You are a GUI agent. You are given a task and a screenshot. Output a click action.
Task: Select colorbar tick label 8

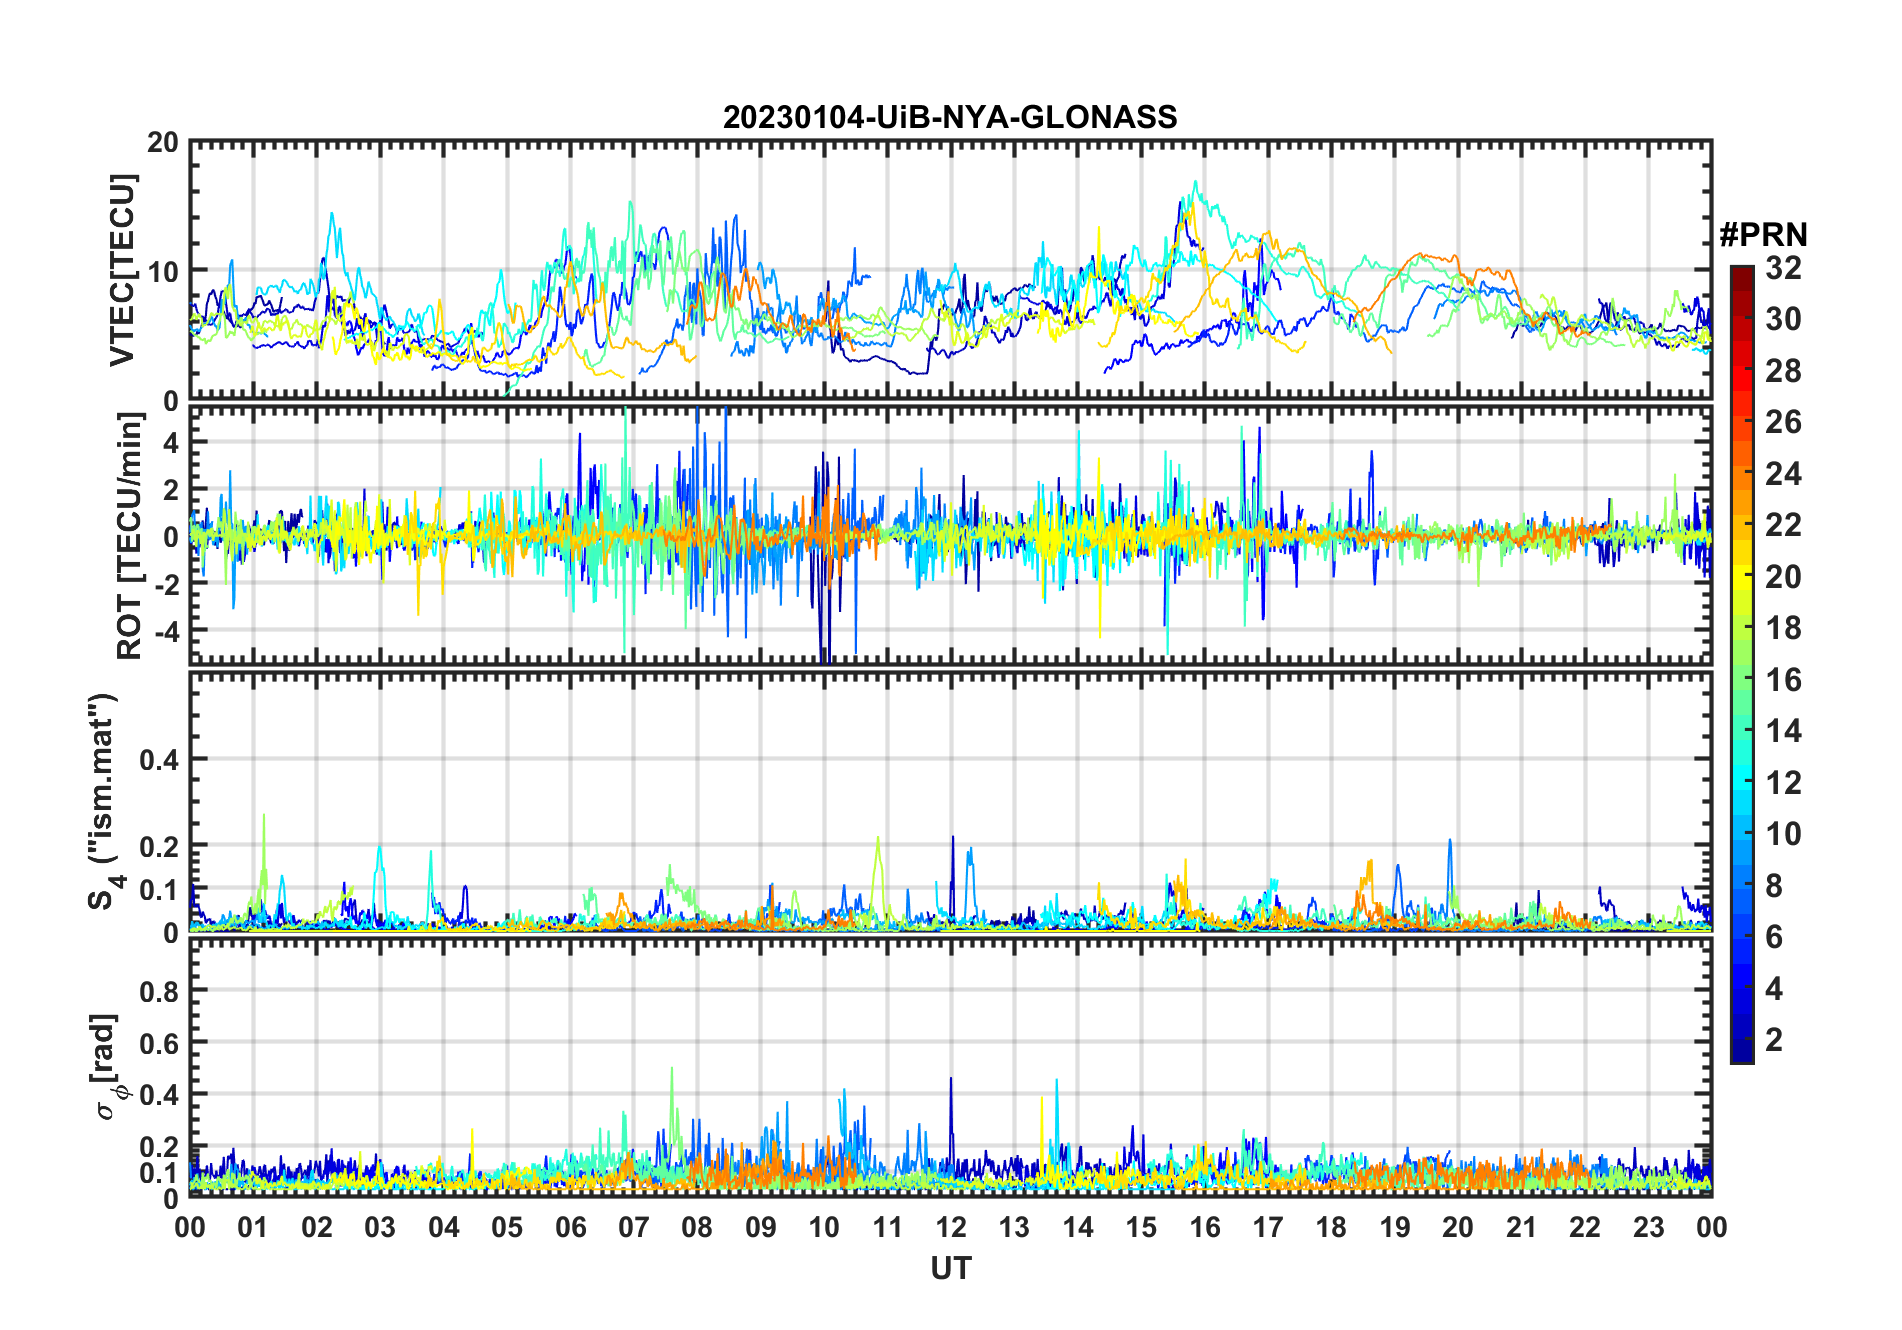1774,885
